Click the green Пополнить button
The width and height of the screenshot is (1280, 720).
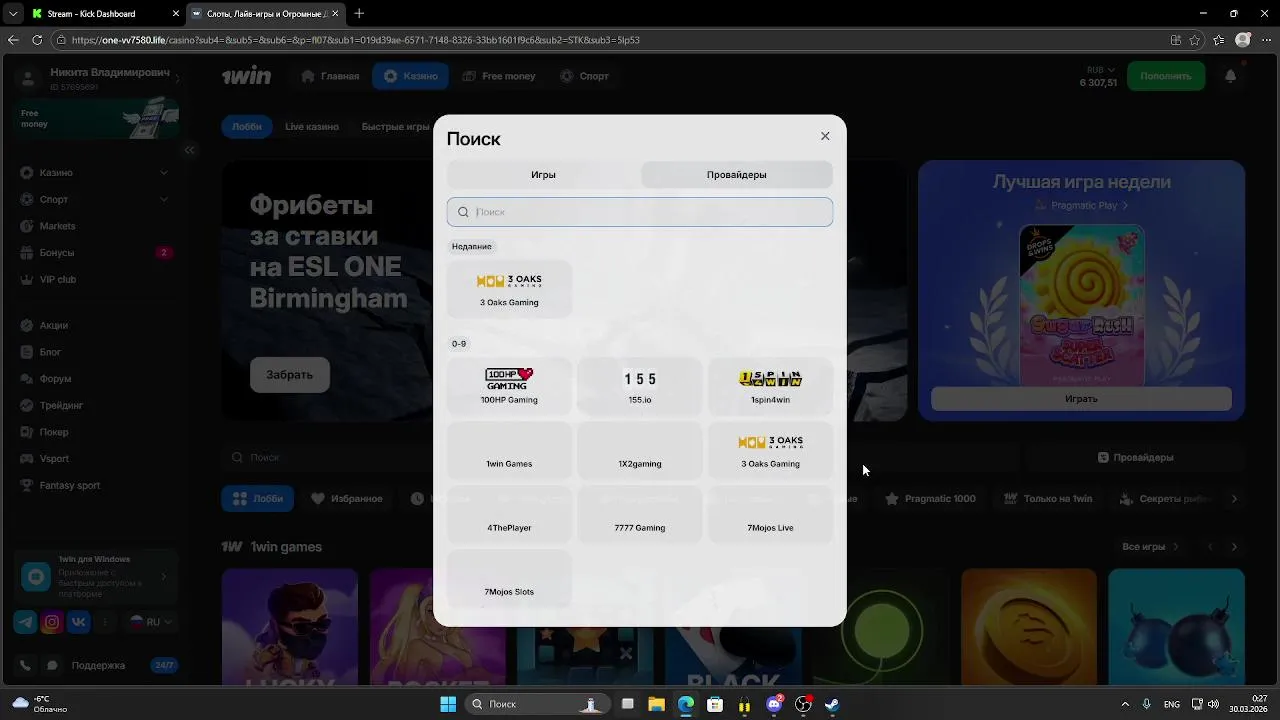pos(1165,76)
